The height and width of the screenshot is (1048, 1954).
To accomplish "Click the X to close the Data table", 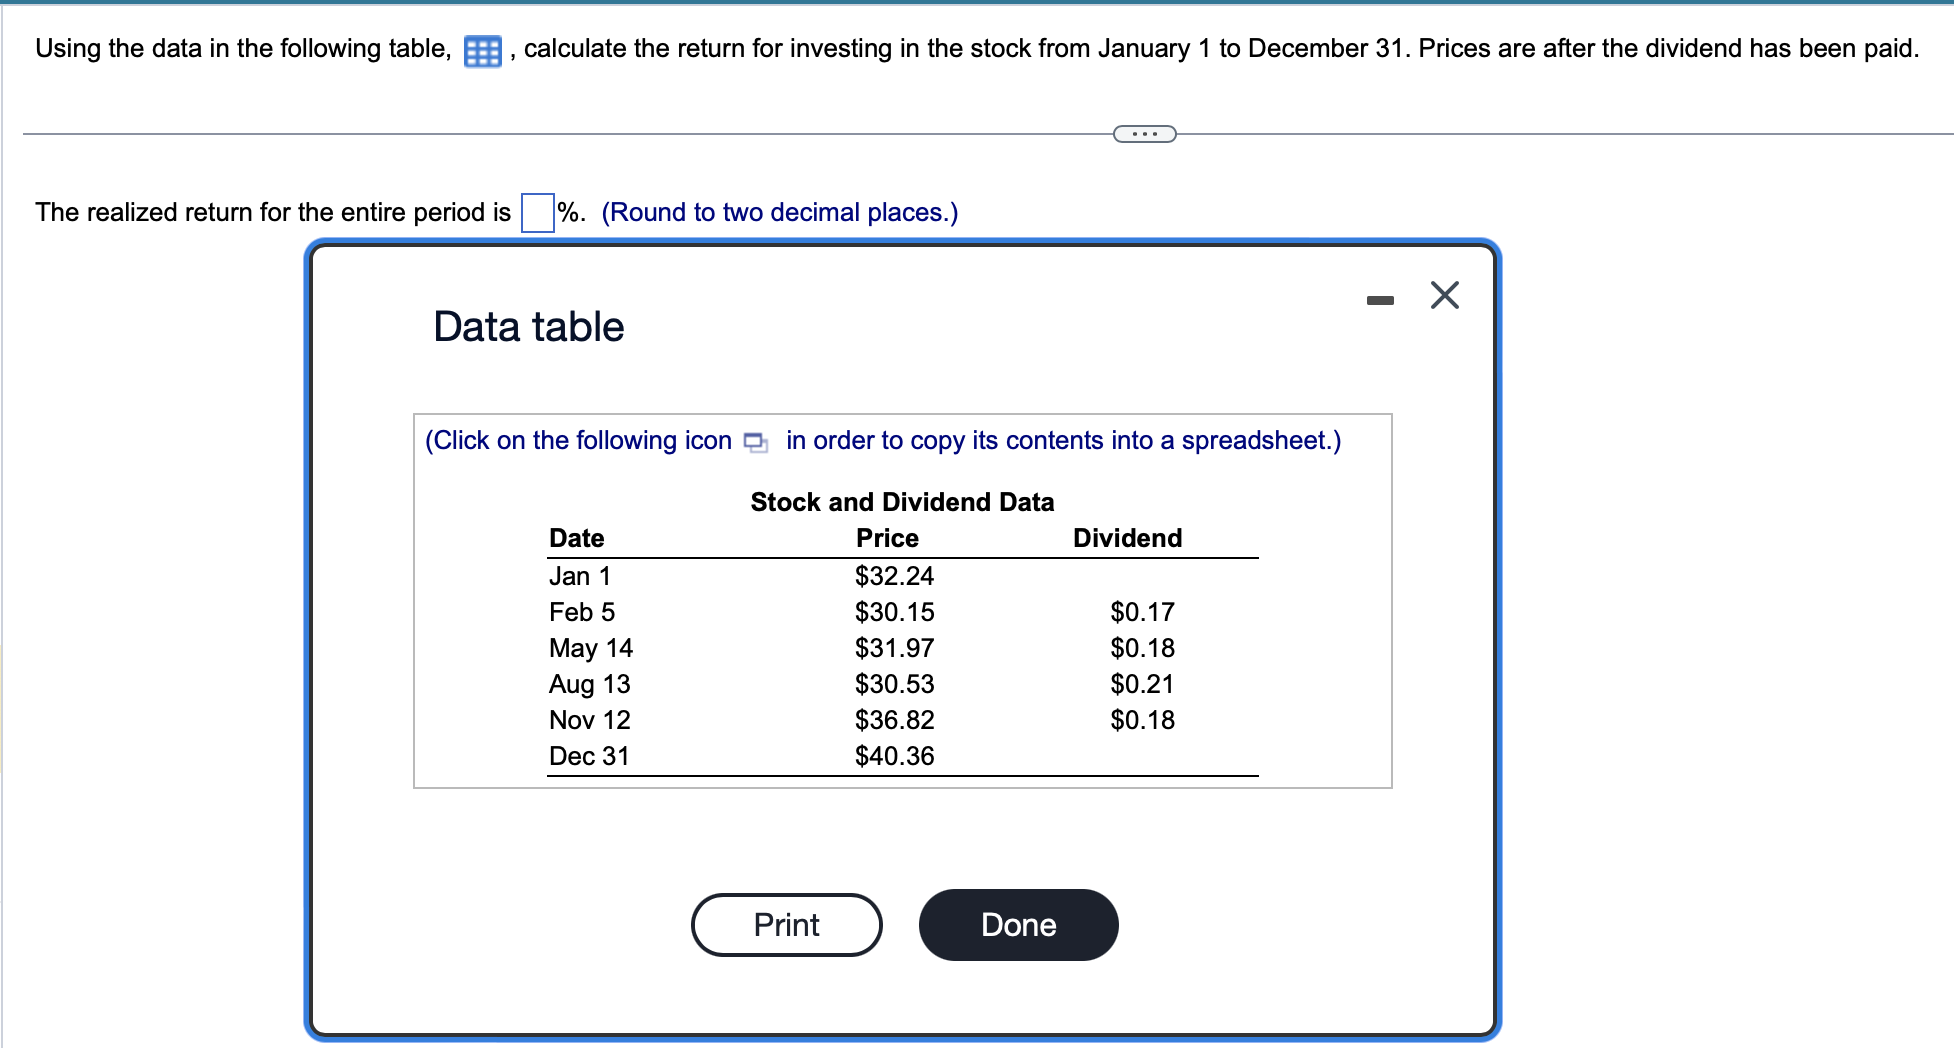I will [1443, 295].
